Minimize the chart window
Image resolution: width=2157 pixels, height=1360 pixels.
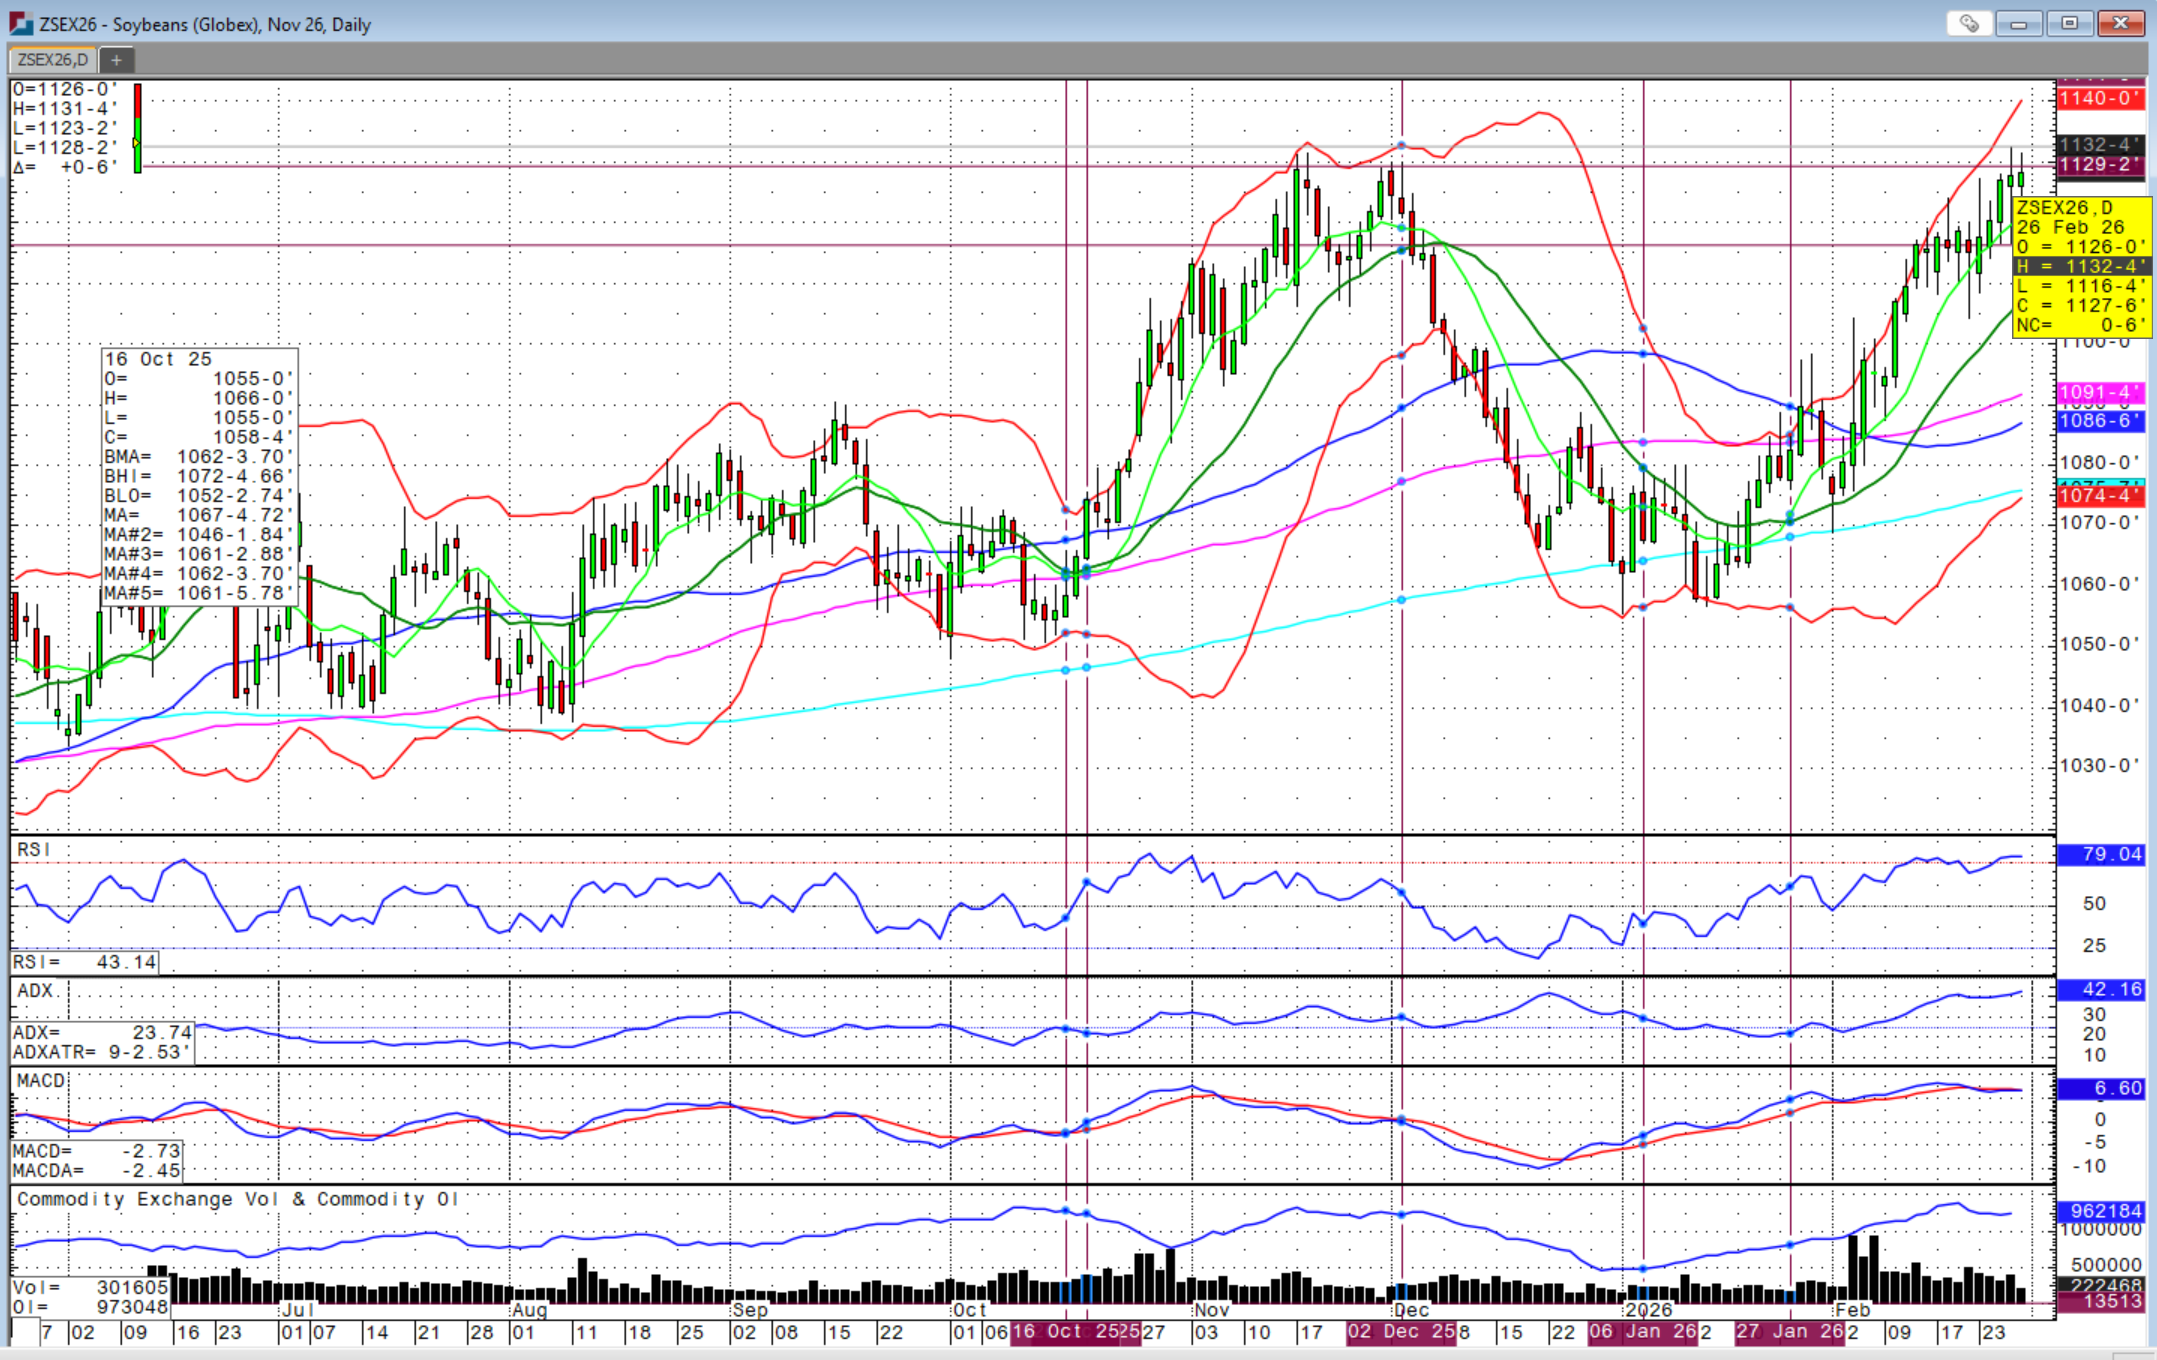click(2018, 23)
